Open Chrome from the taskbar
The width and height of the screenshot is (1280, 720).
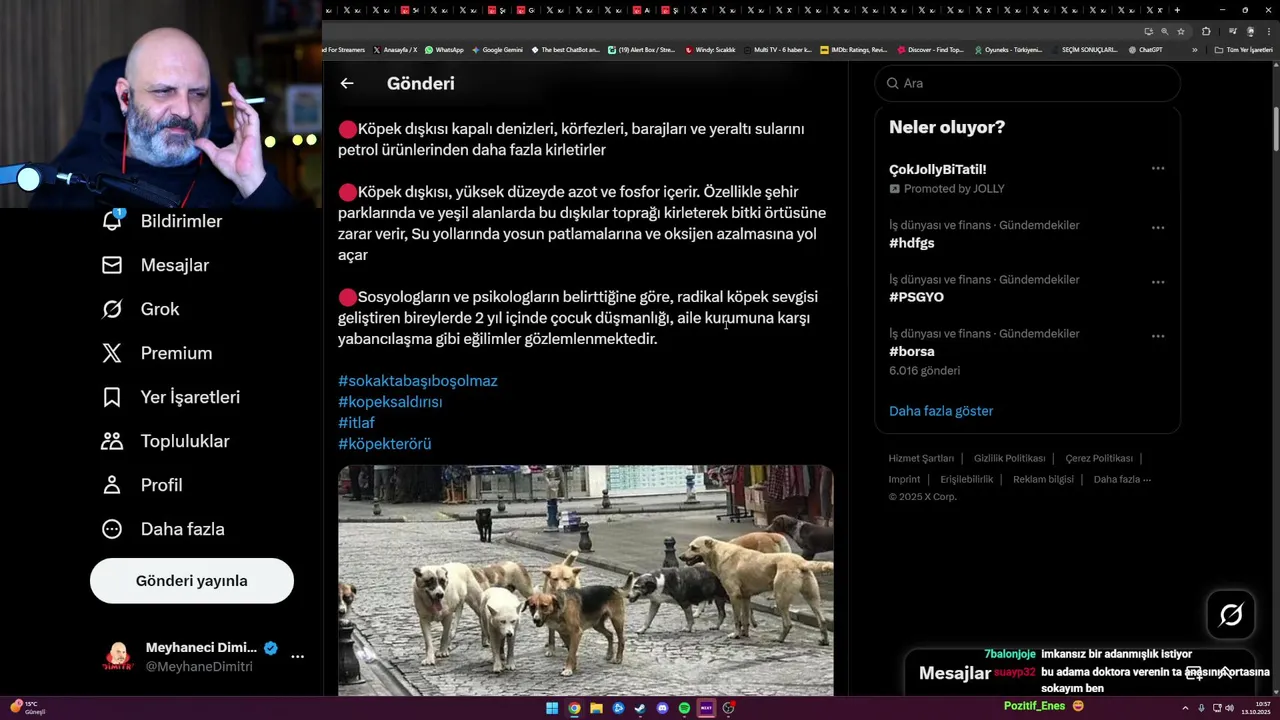coord(574,708)
